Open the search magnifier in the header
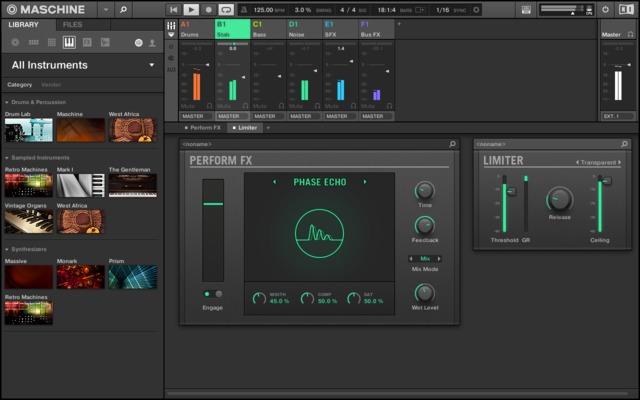This screenshot has width=640, height=400. point(123,9)
